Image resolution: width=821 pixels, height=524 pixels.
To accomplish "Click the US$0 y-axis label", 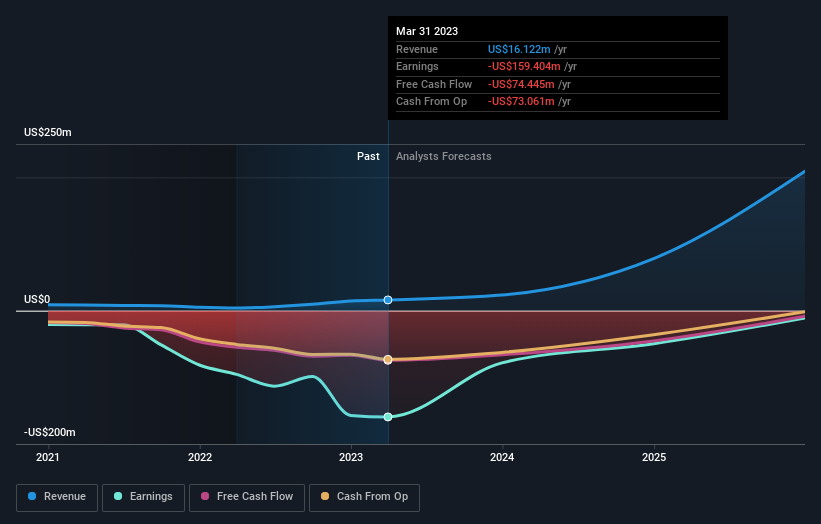I will coord(37,299).
